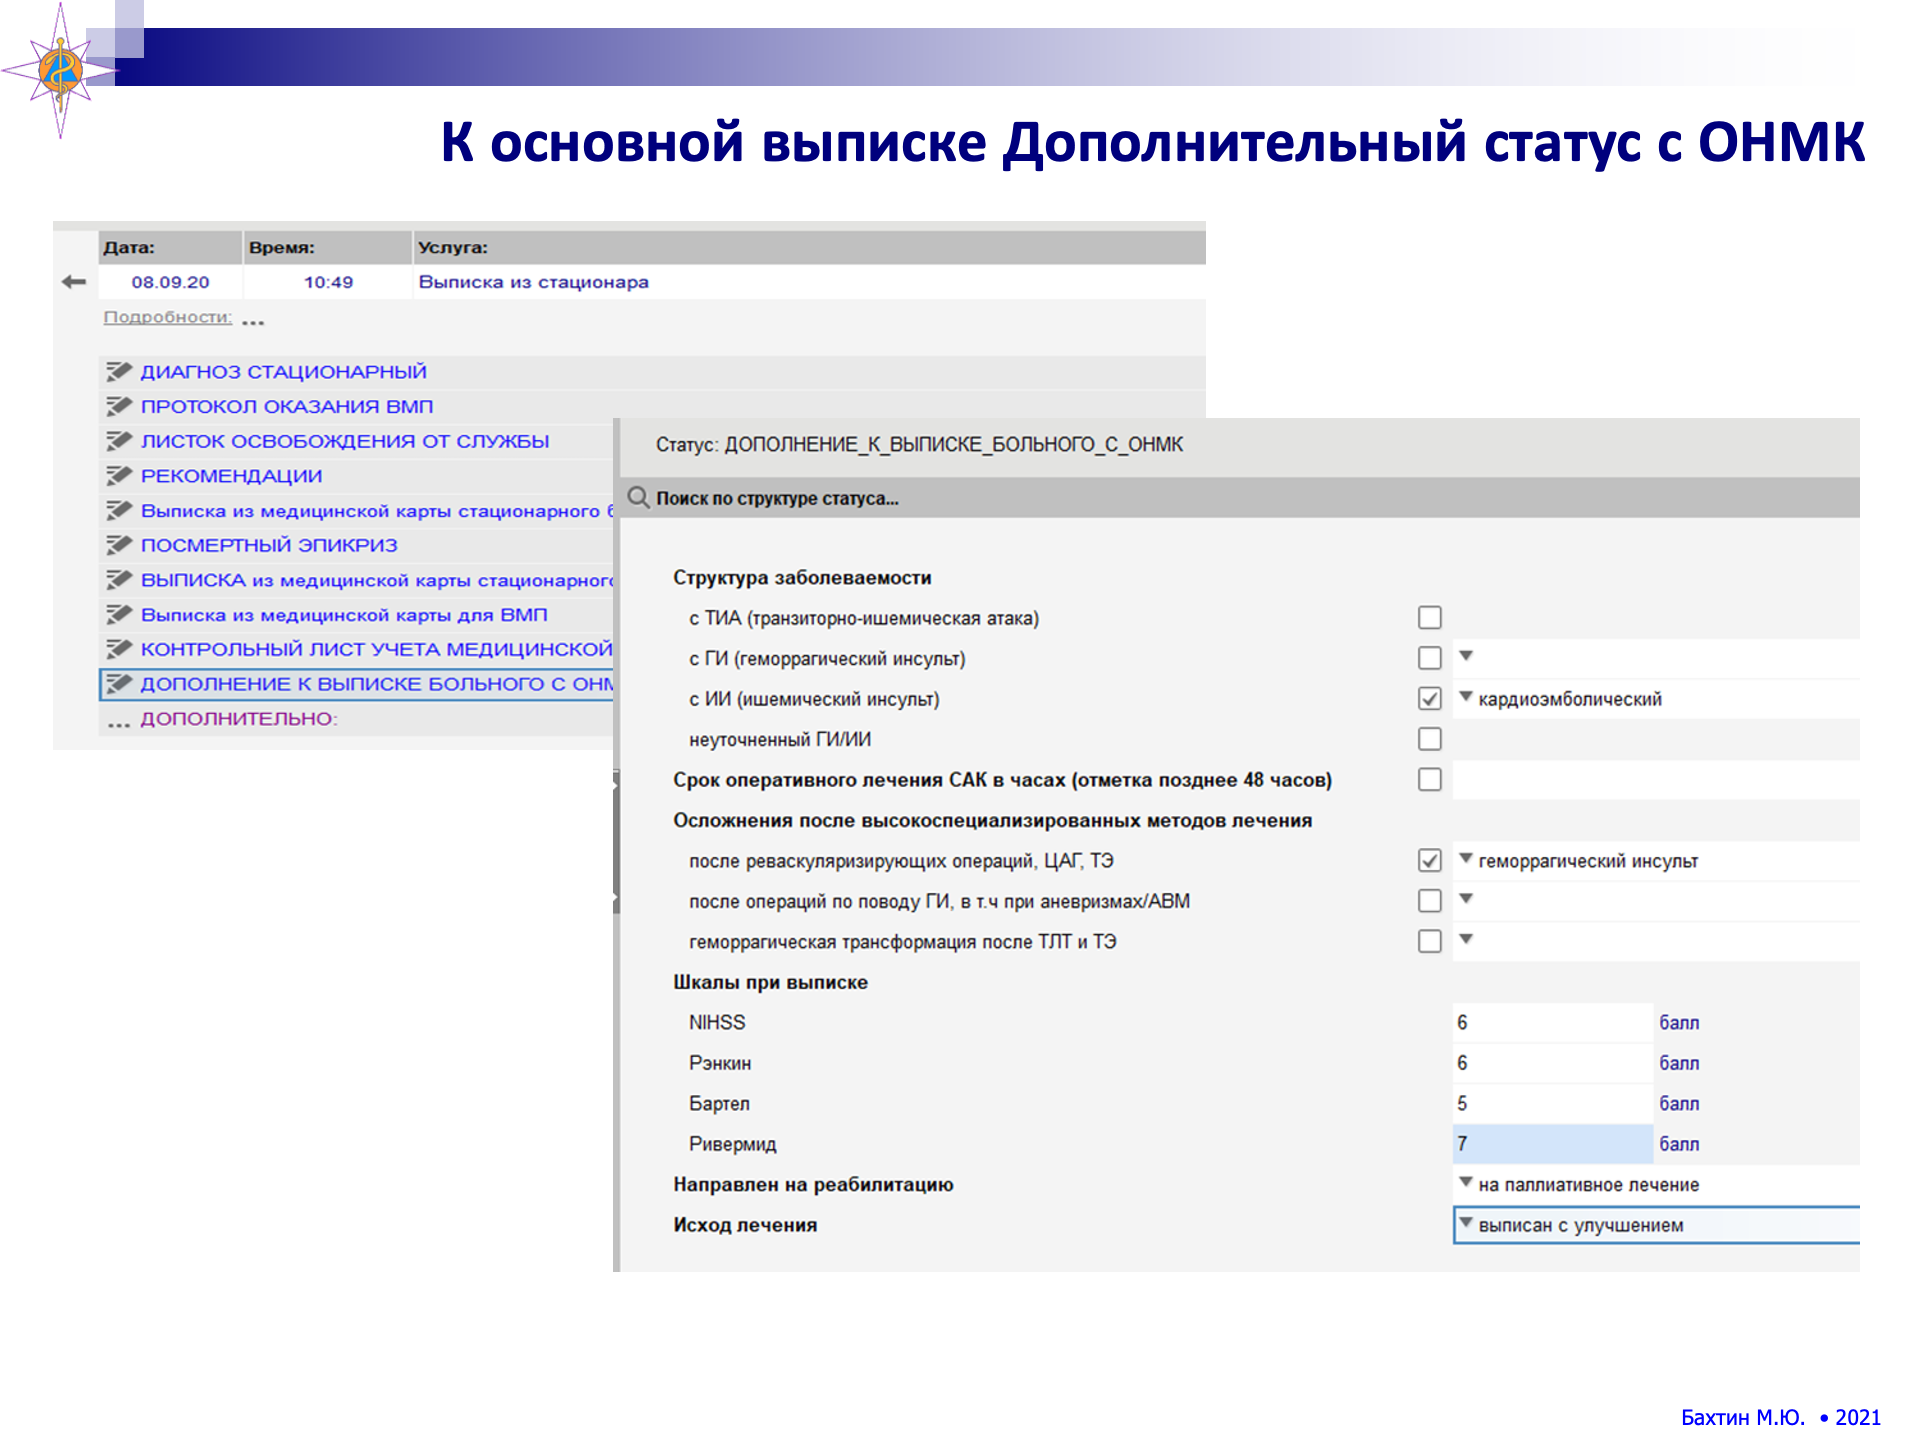Open the геморрагический инсульт complication dropdown
The height and width of the screenshot is (1440, 1920).
coord(1466,858)
